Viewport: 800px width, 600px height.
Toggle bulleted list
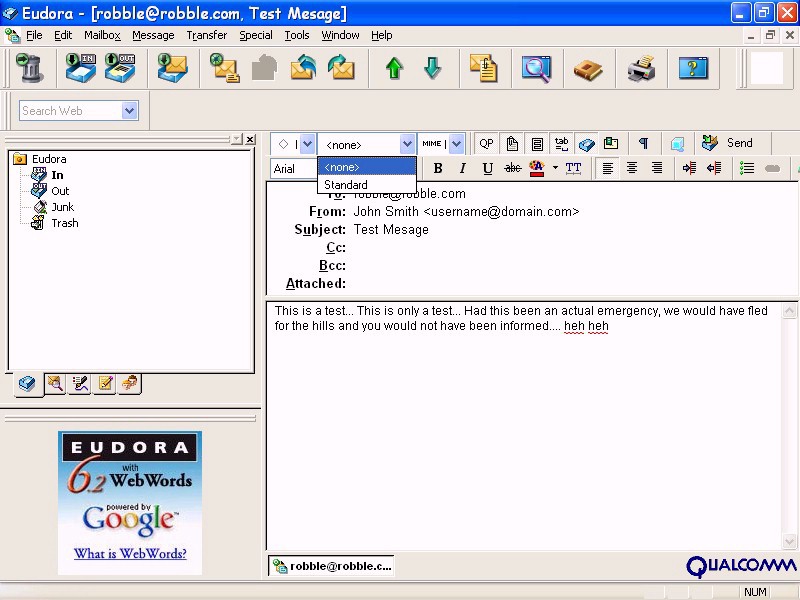coord(747,168)
